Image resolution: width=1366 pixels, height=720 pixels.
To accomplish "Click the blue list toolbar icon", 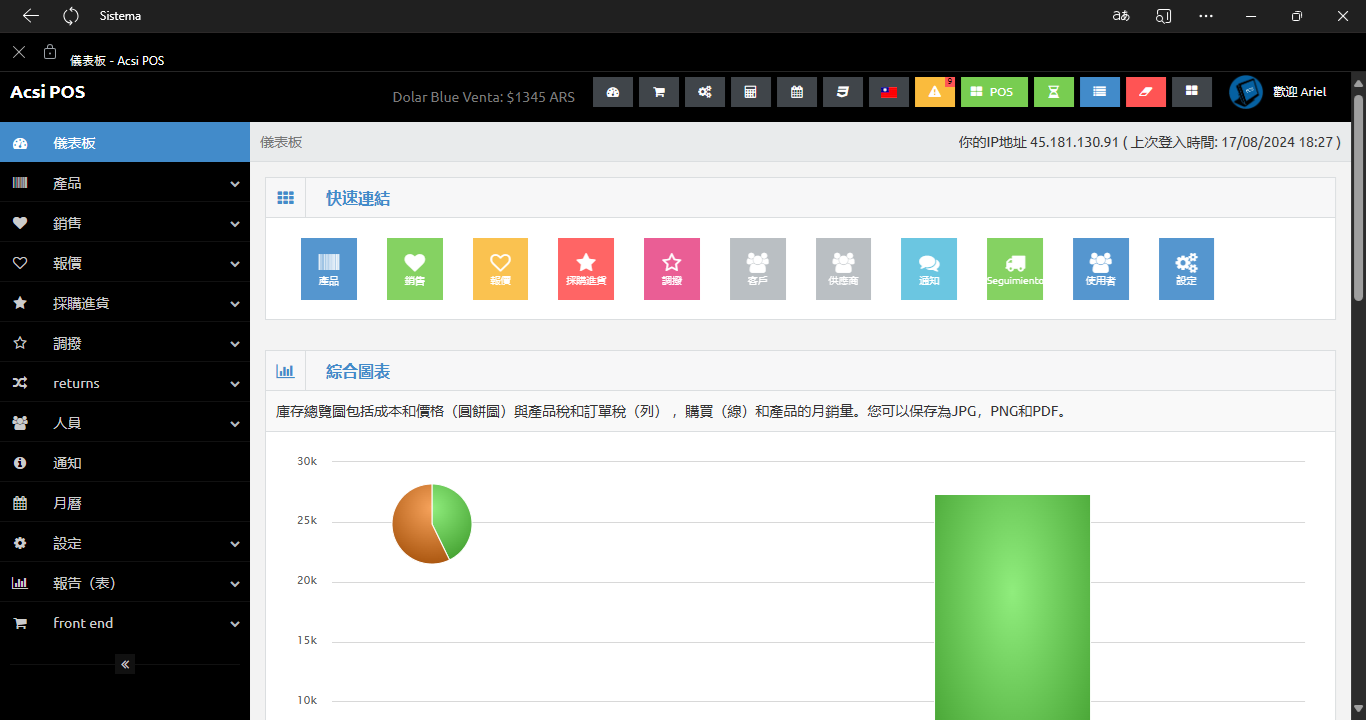I will tap(1099, 92).
